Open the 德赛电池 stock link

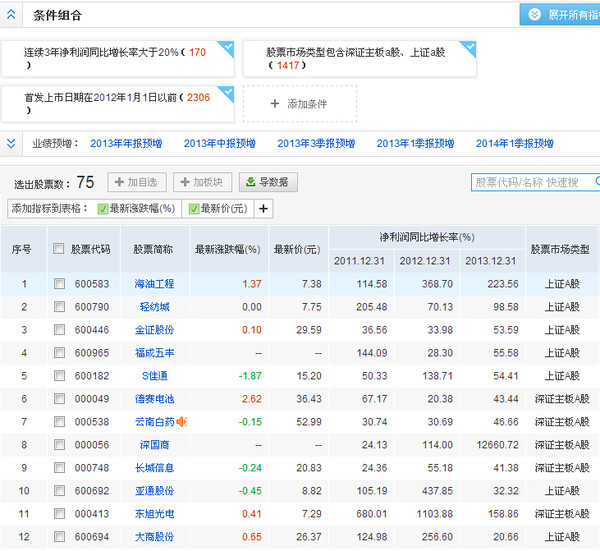155,399
